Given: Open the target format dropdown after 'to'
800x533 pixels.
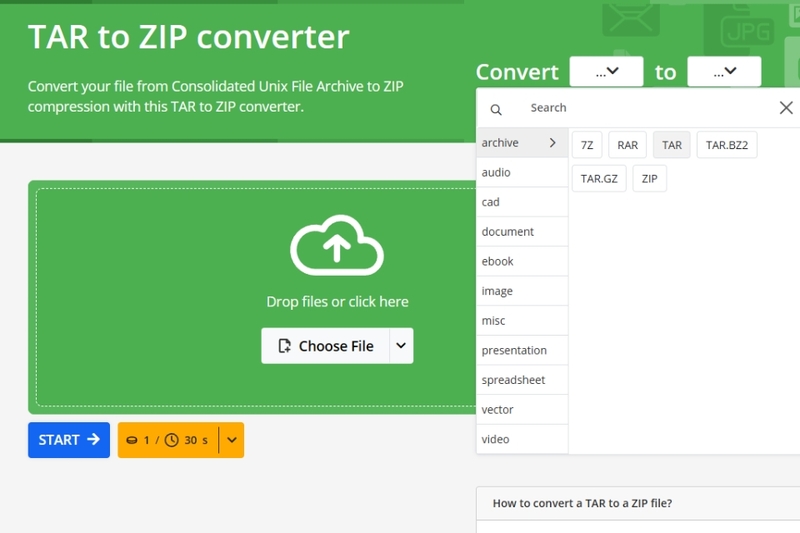Looking at the screenshot, I should [x=724, y=71].
